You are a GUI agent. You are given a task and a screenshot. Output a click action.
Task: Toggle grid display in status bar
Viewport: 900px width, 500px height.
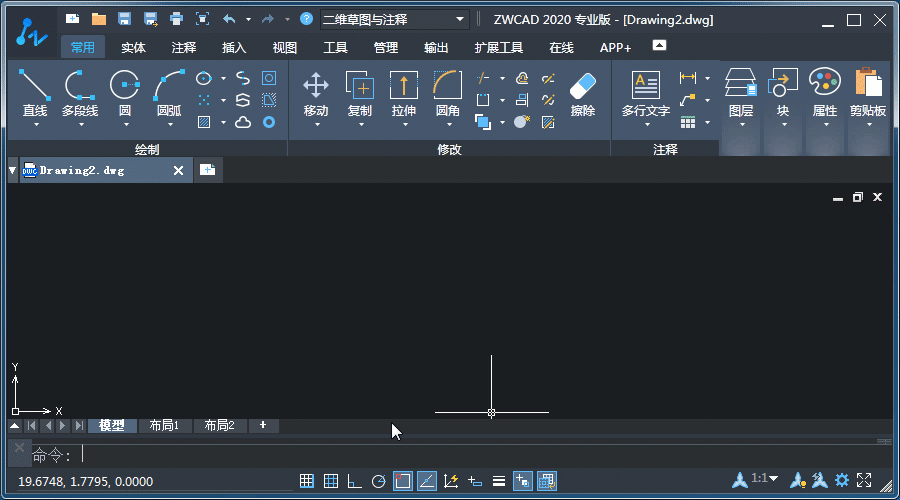click(331, 481)
